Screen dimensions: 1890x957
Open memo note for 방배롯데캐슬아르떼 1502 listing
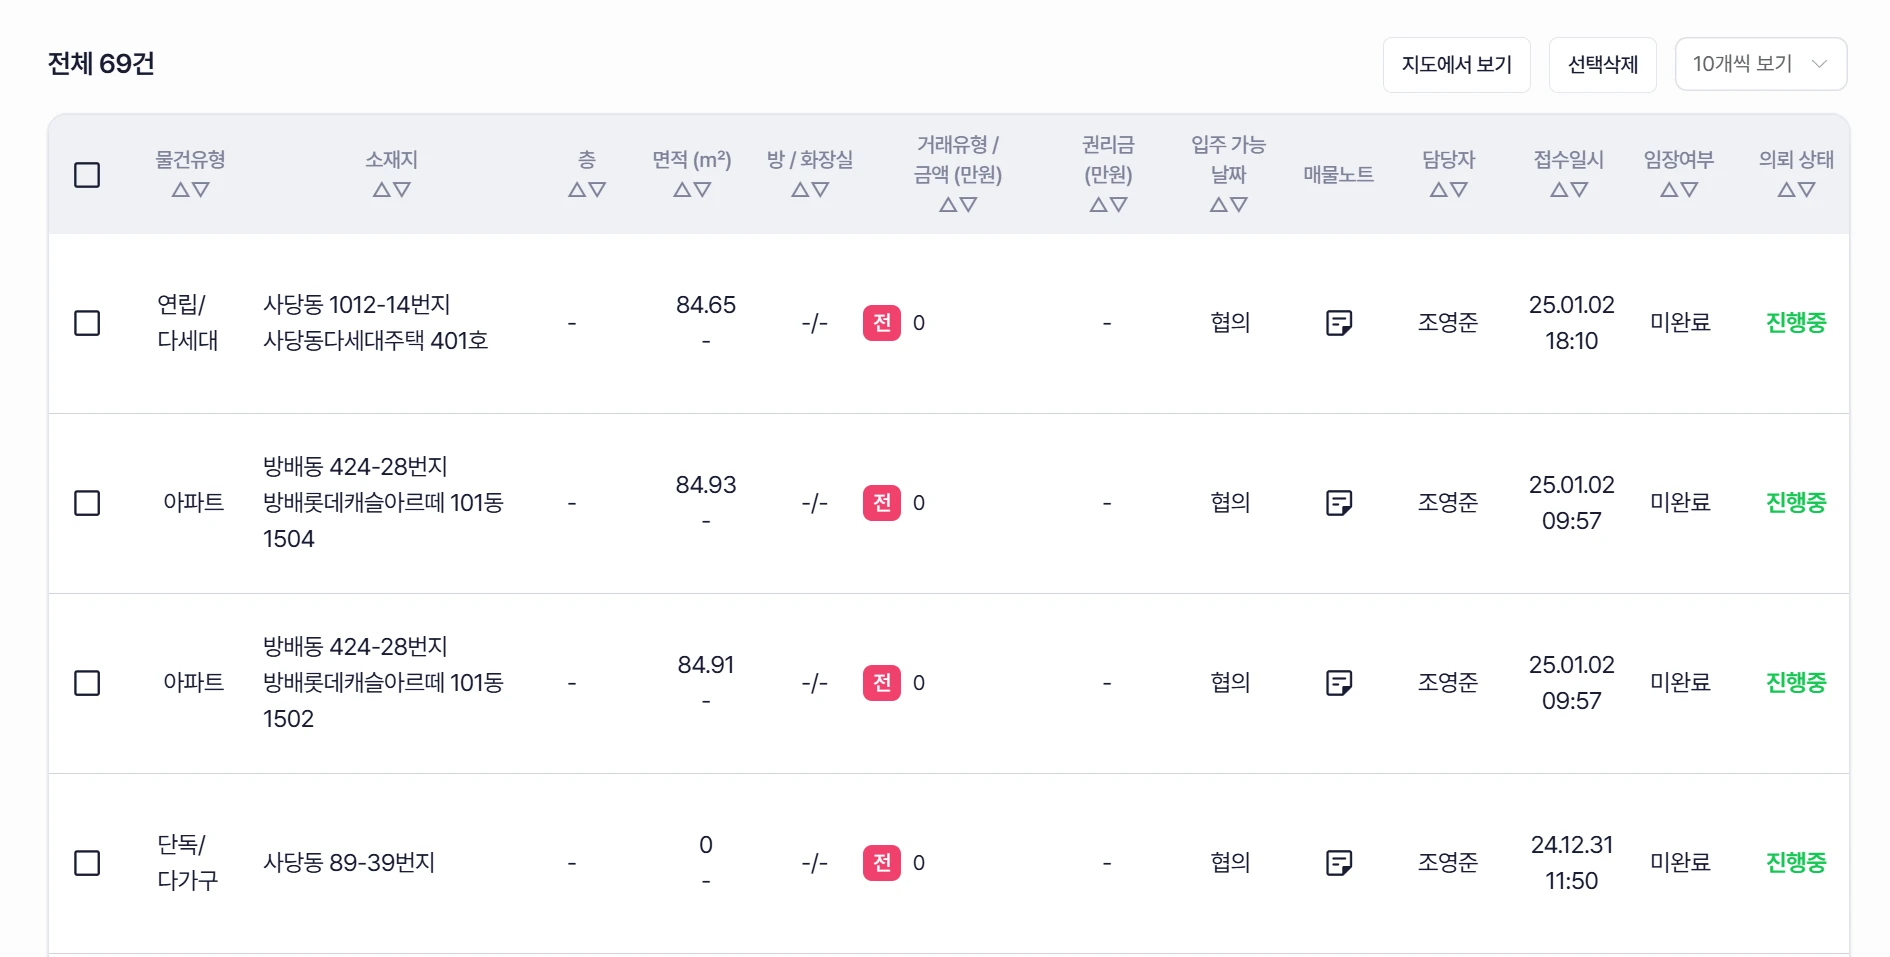1339,683
